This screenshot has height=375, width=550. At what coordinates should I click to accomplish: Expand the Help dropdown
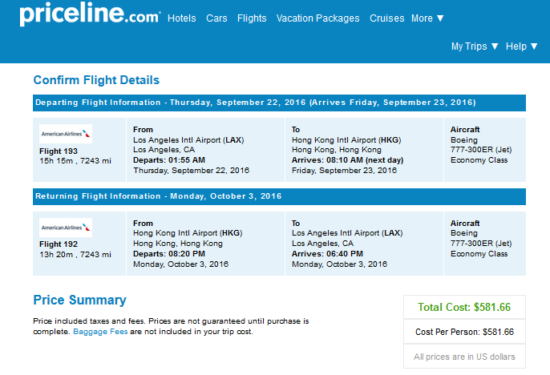click(x=521, y=46)
